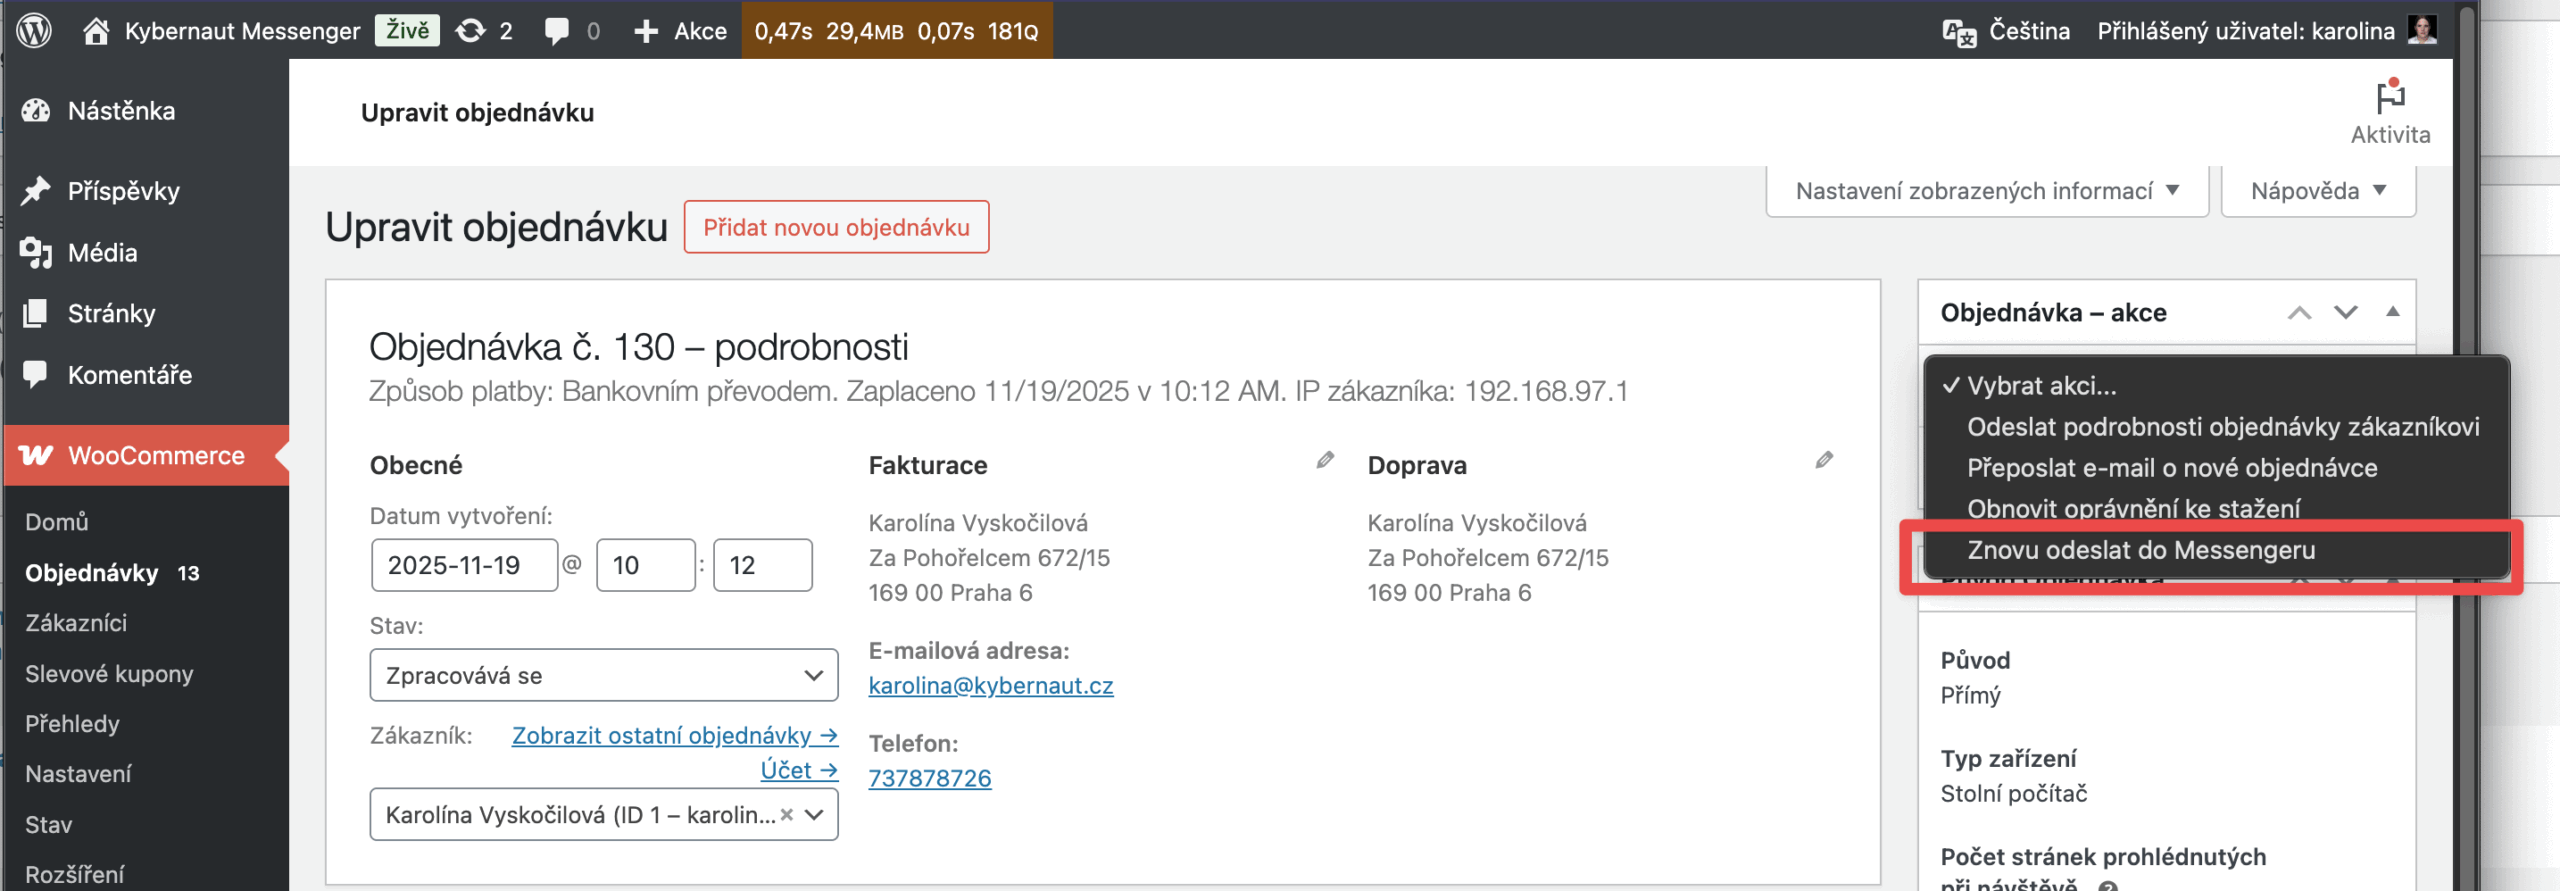Click the WordPress logo icon
Screen dimensions: 2560x891
point(34,30)
